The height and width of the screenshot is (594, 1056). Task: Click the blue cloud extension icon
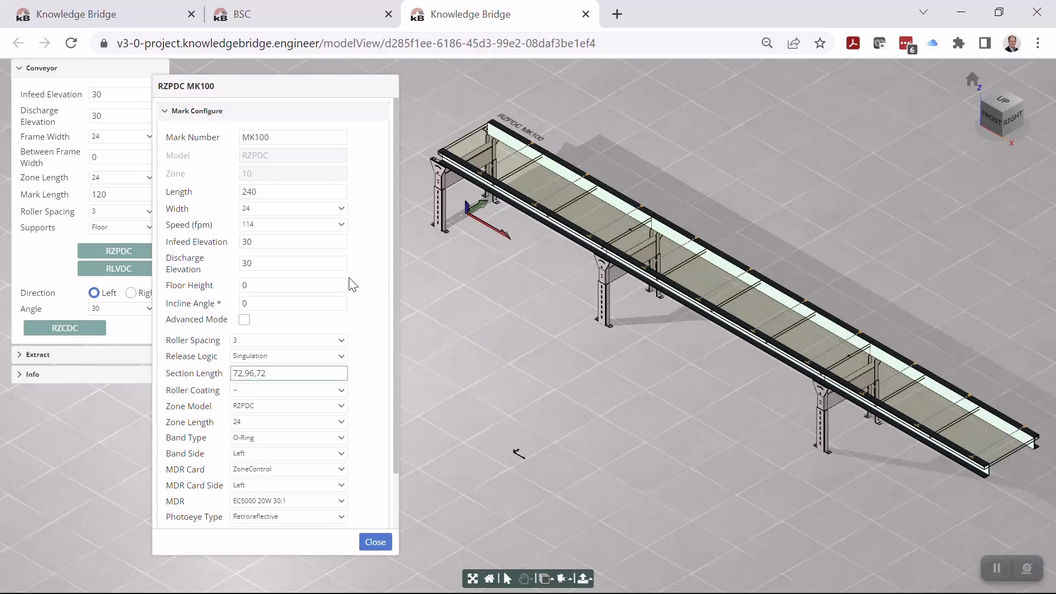pyautogui.click(x=933, y=43)
